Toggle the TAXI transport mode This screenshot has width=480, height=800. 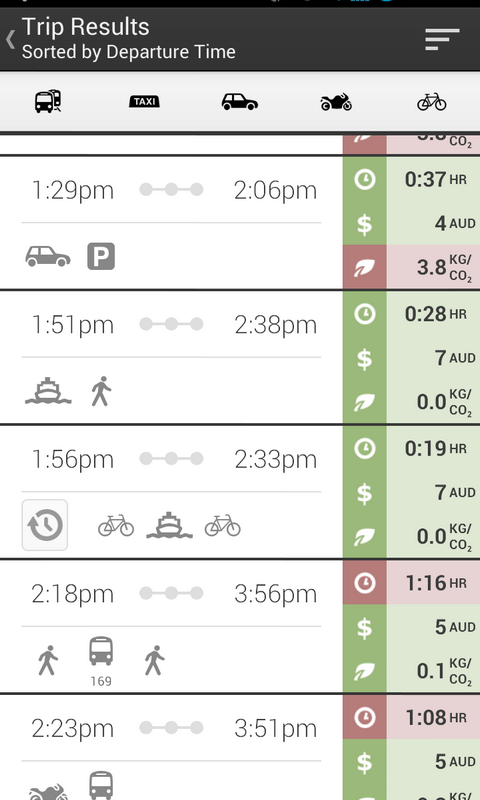[144, 102]
